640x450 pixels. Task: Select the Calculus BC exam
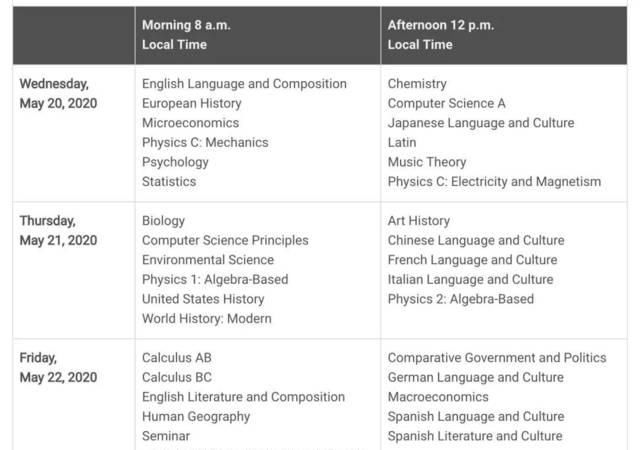177,377
